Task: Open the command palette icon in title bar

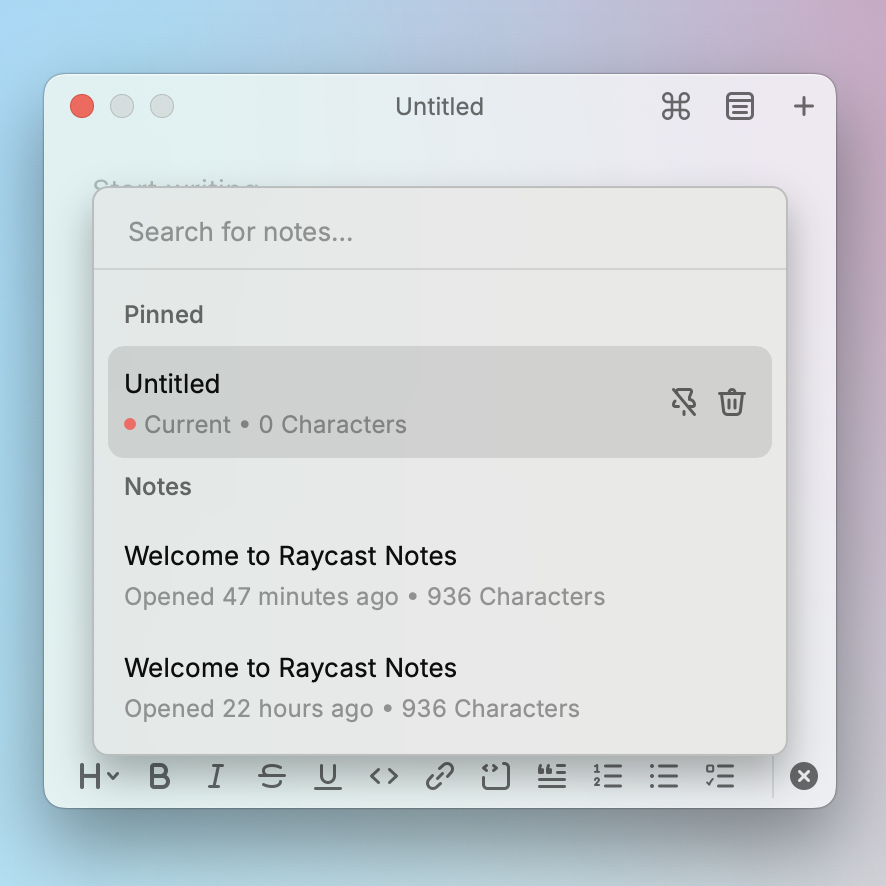Action: (x=676, y=106)
